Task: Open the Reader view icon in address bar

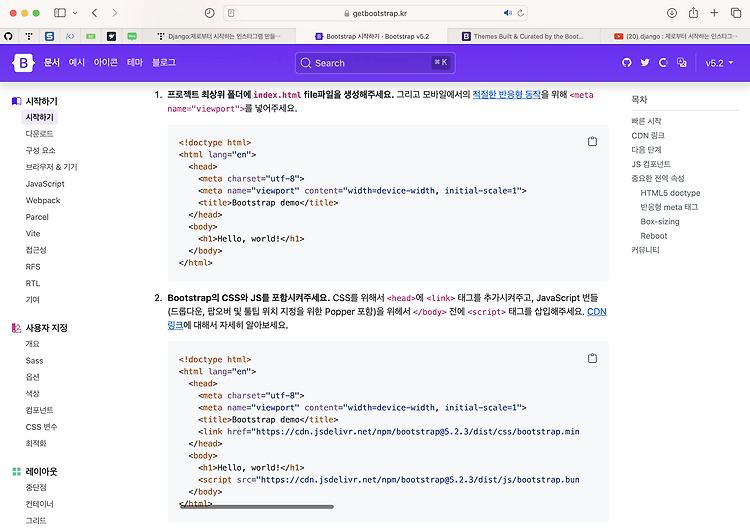Action: [x=231, y=13]
